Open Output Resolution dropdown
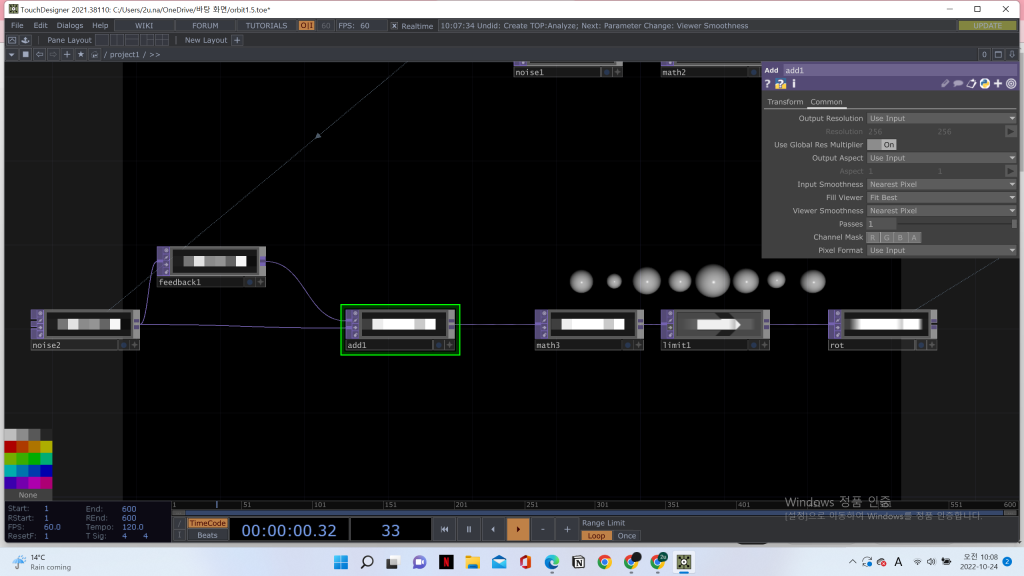The height and width of the screenshot is (576, 1024). (942, 118)
